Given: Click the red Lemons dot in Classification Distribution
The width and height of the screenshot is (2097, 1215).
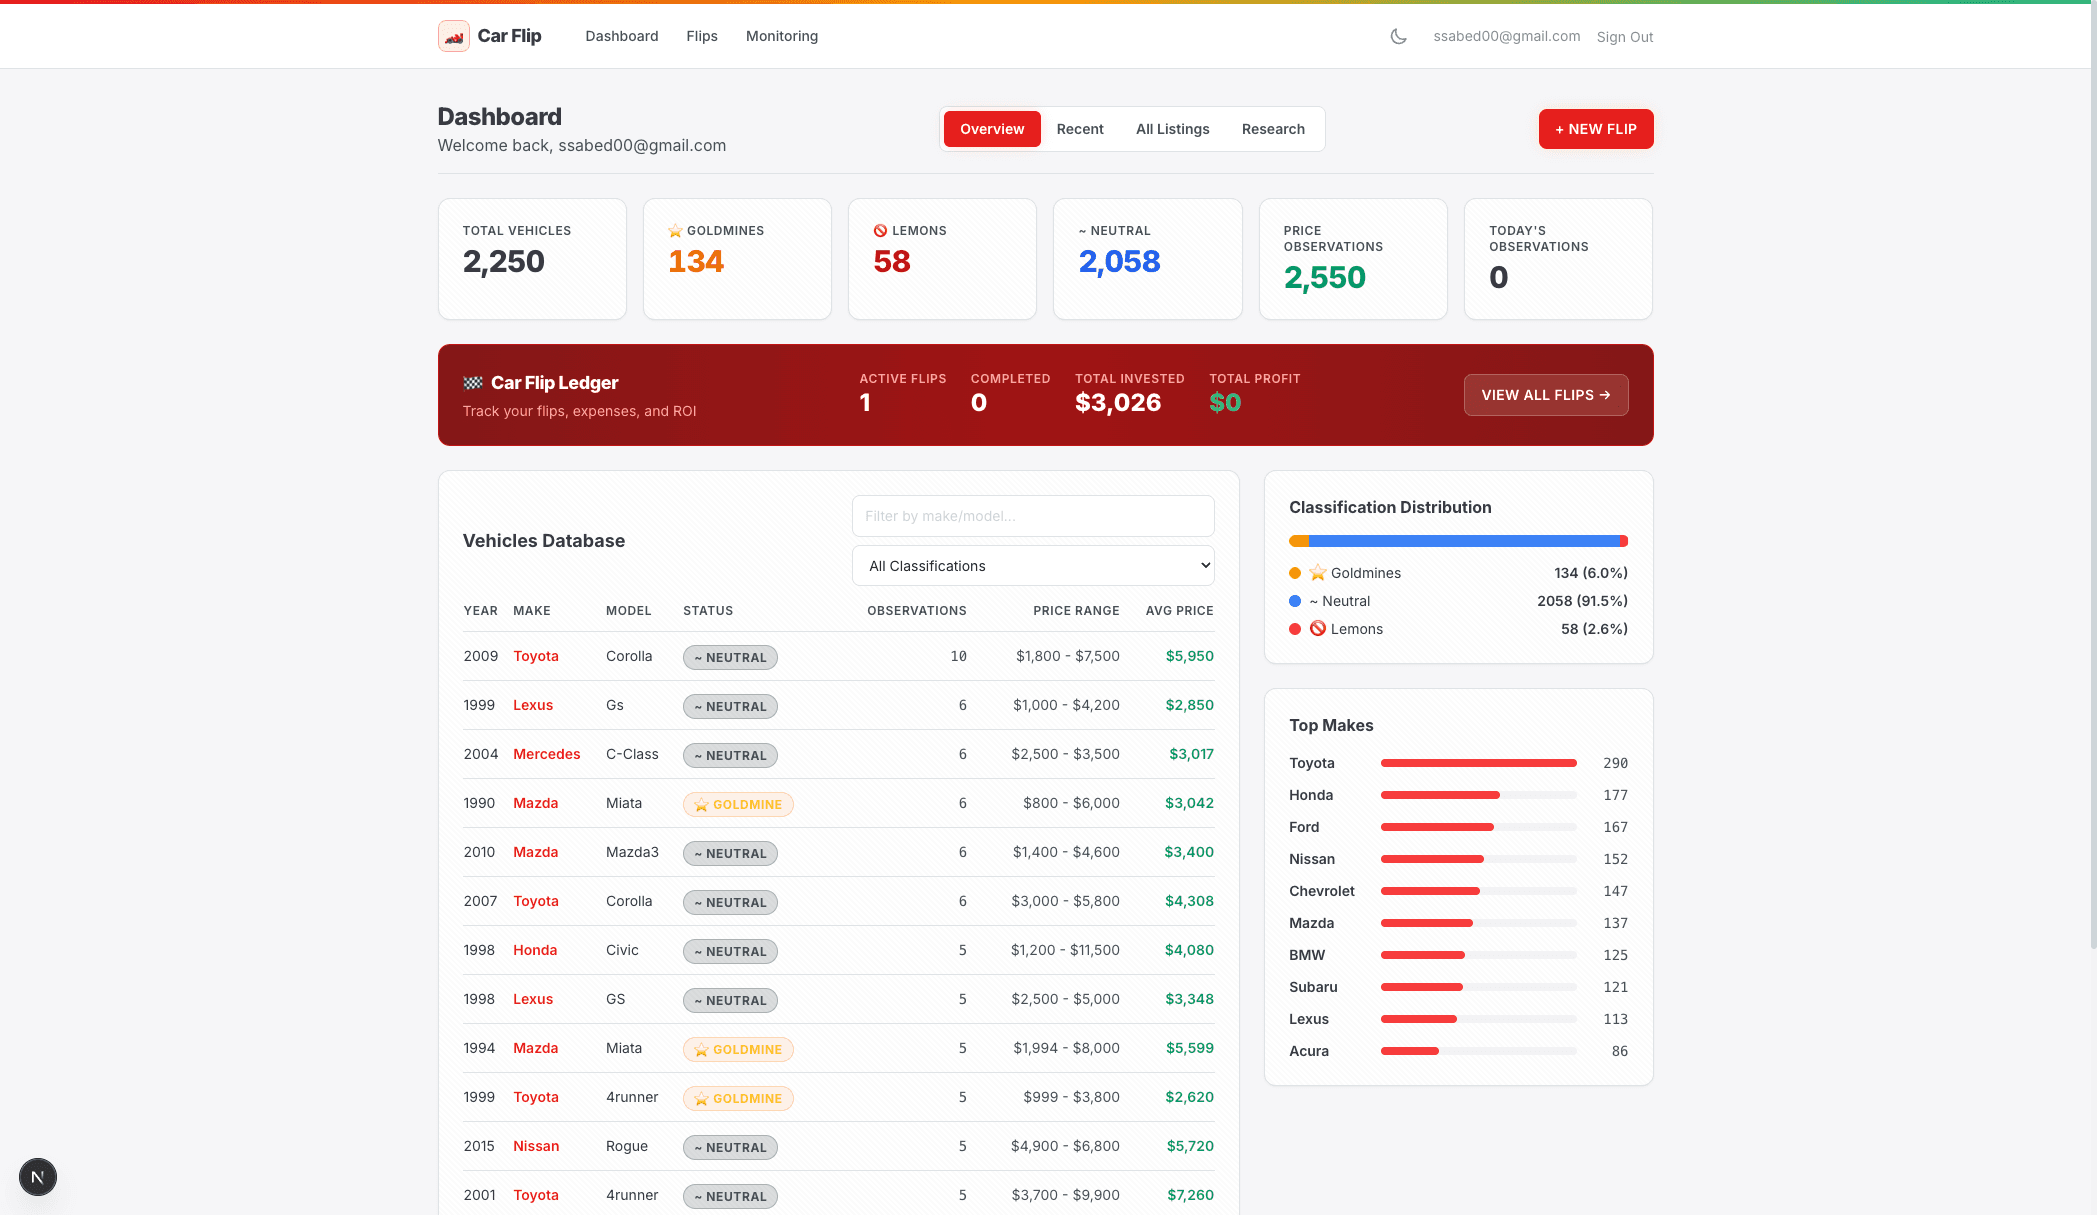Looking at the screenshot, I should coord(1294,629).
